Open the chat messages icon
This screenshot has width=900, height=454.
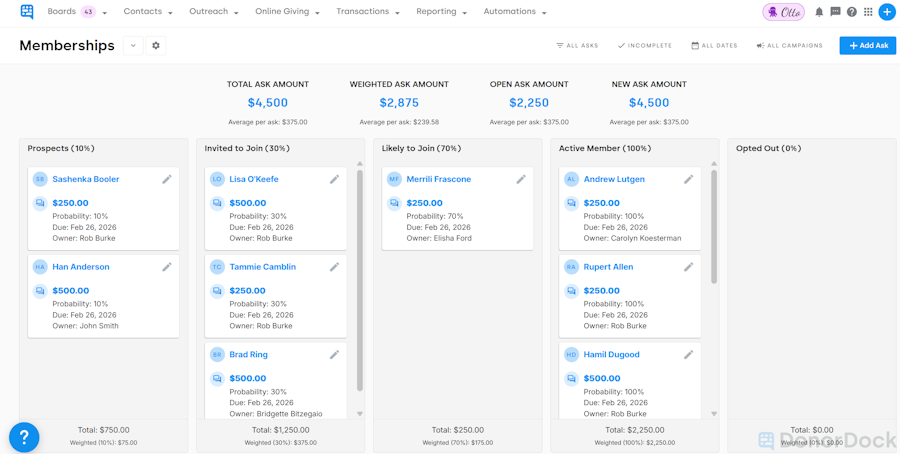pyautogui.click(x=835, y=12)
